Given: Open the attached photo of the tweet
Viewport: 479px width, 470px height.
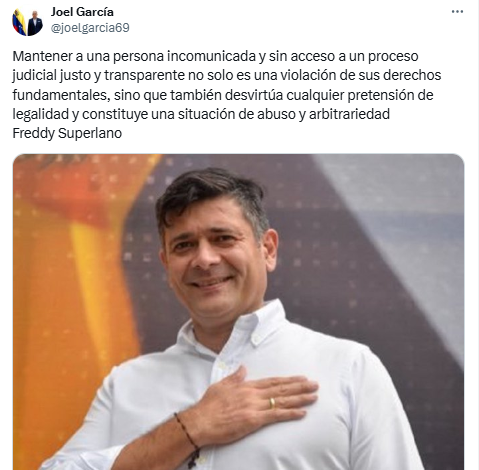Looking at the screenshot, I should pos(238,312).
